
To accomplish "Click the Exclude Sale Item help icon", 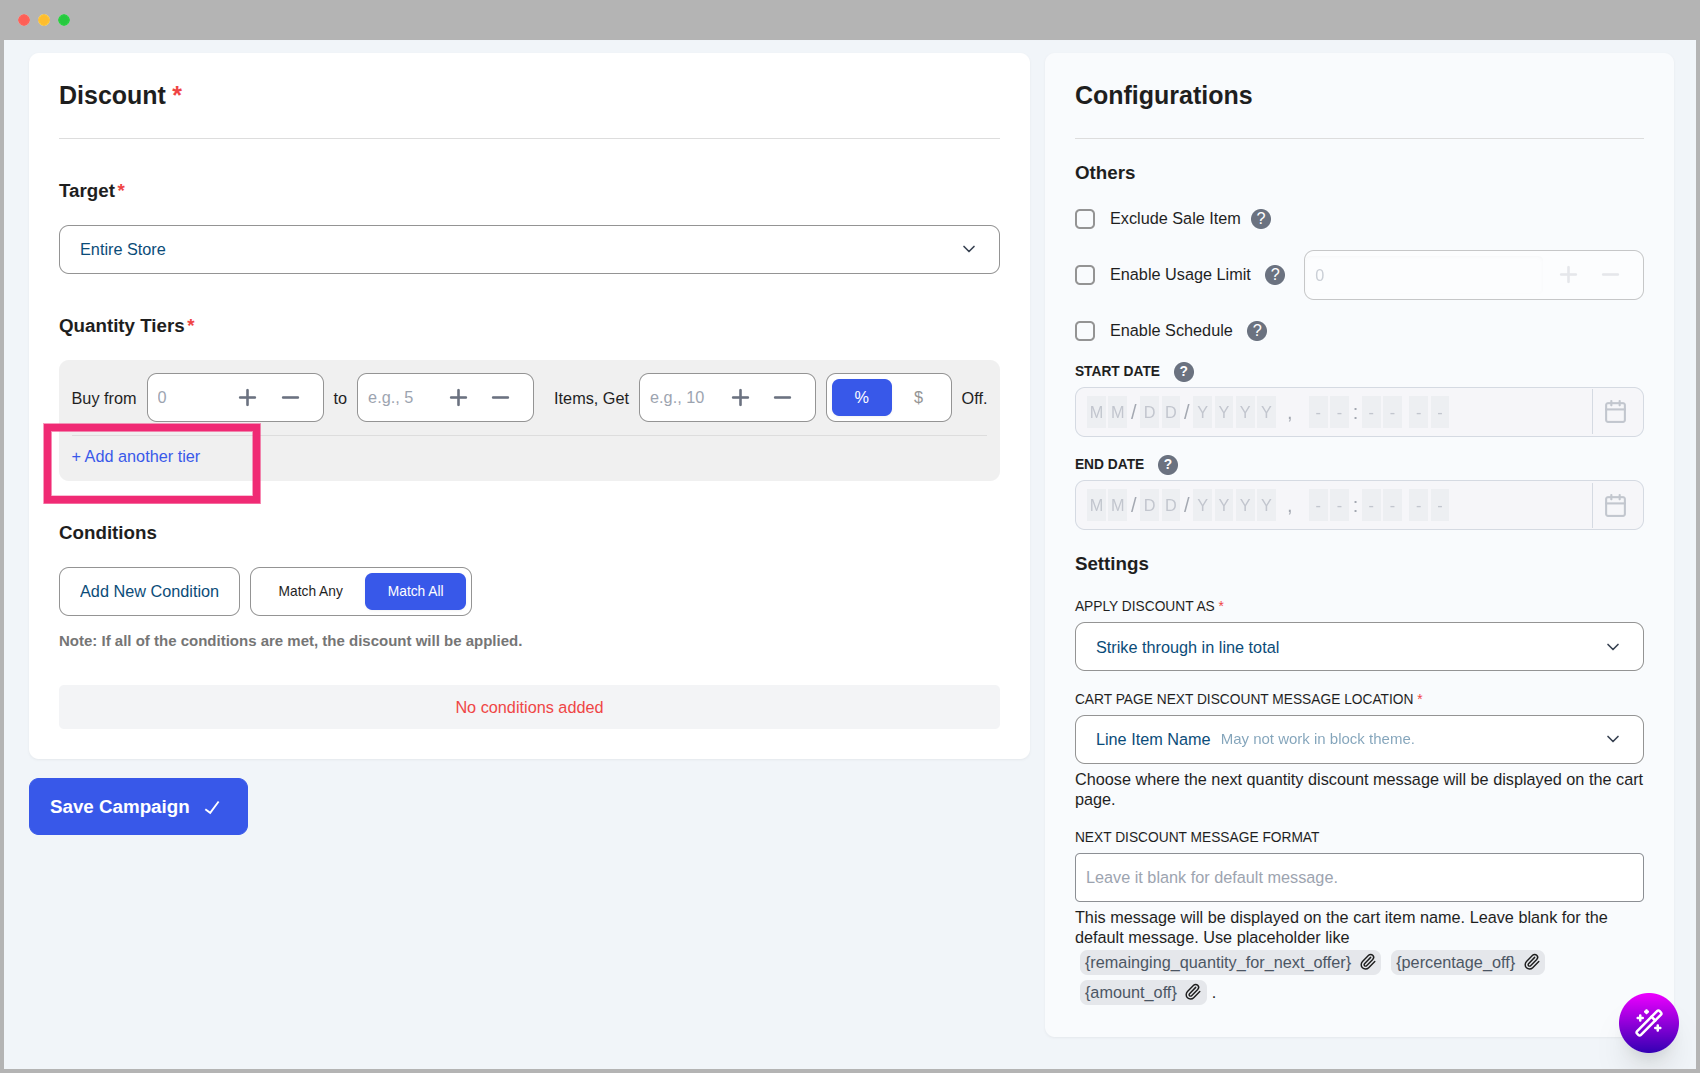I will 1261,219.
